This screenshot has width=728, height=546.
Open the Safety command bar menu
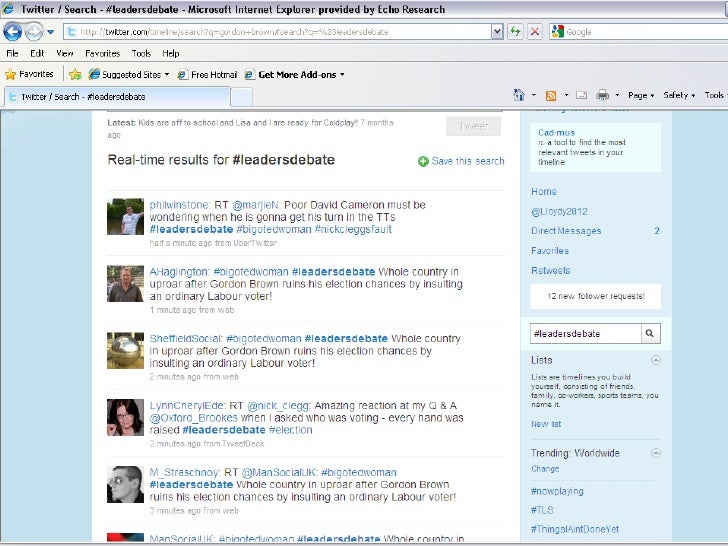(x=679, y=95)
